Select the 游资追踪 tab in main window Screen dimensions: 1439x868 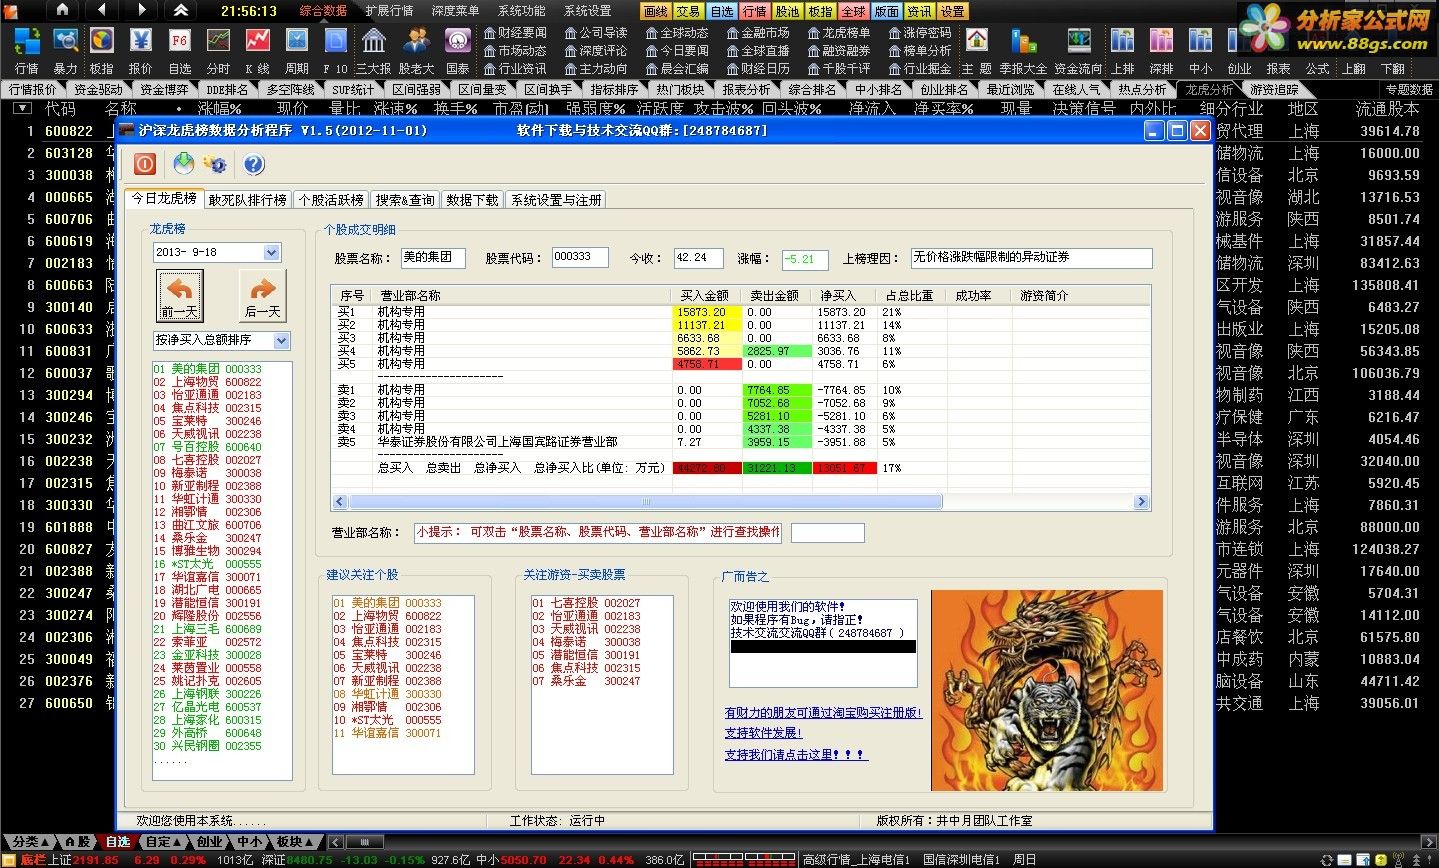[1274, 89]
